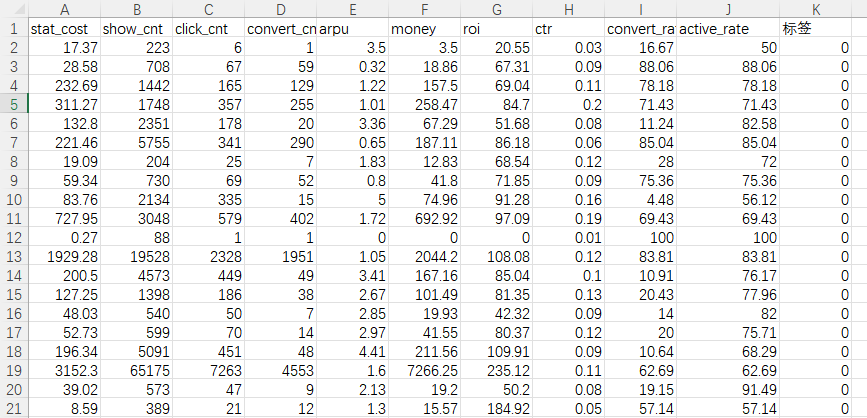
Task: Select cell with stat_cost 3152.3
Action: point(65,370)
